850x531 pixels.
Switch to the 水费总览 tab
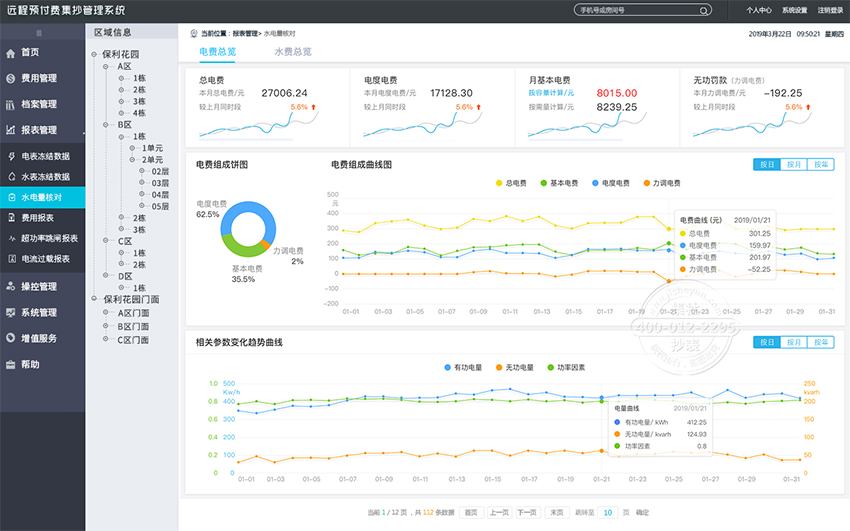click(x=293, y=51)
